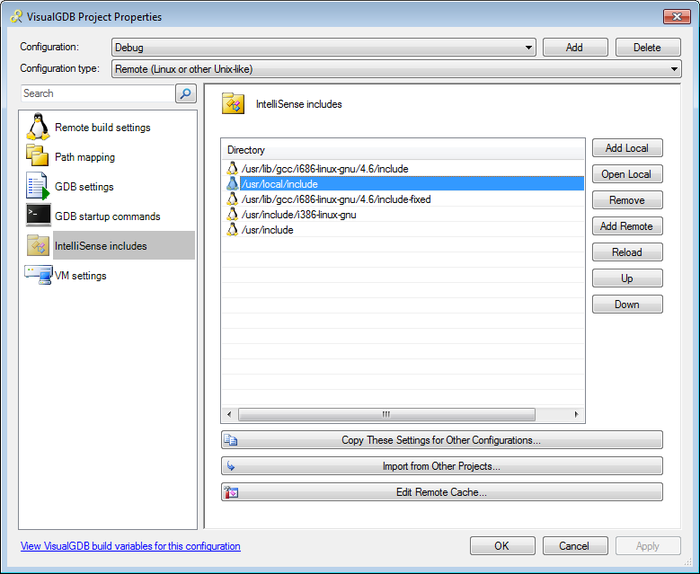Screen dimensions: 700x574
Task: Click Edit Remote Cache button
Action: [442, 492]
